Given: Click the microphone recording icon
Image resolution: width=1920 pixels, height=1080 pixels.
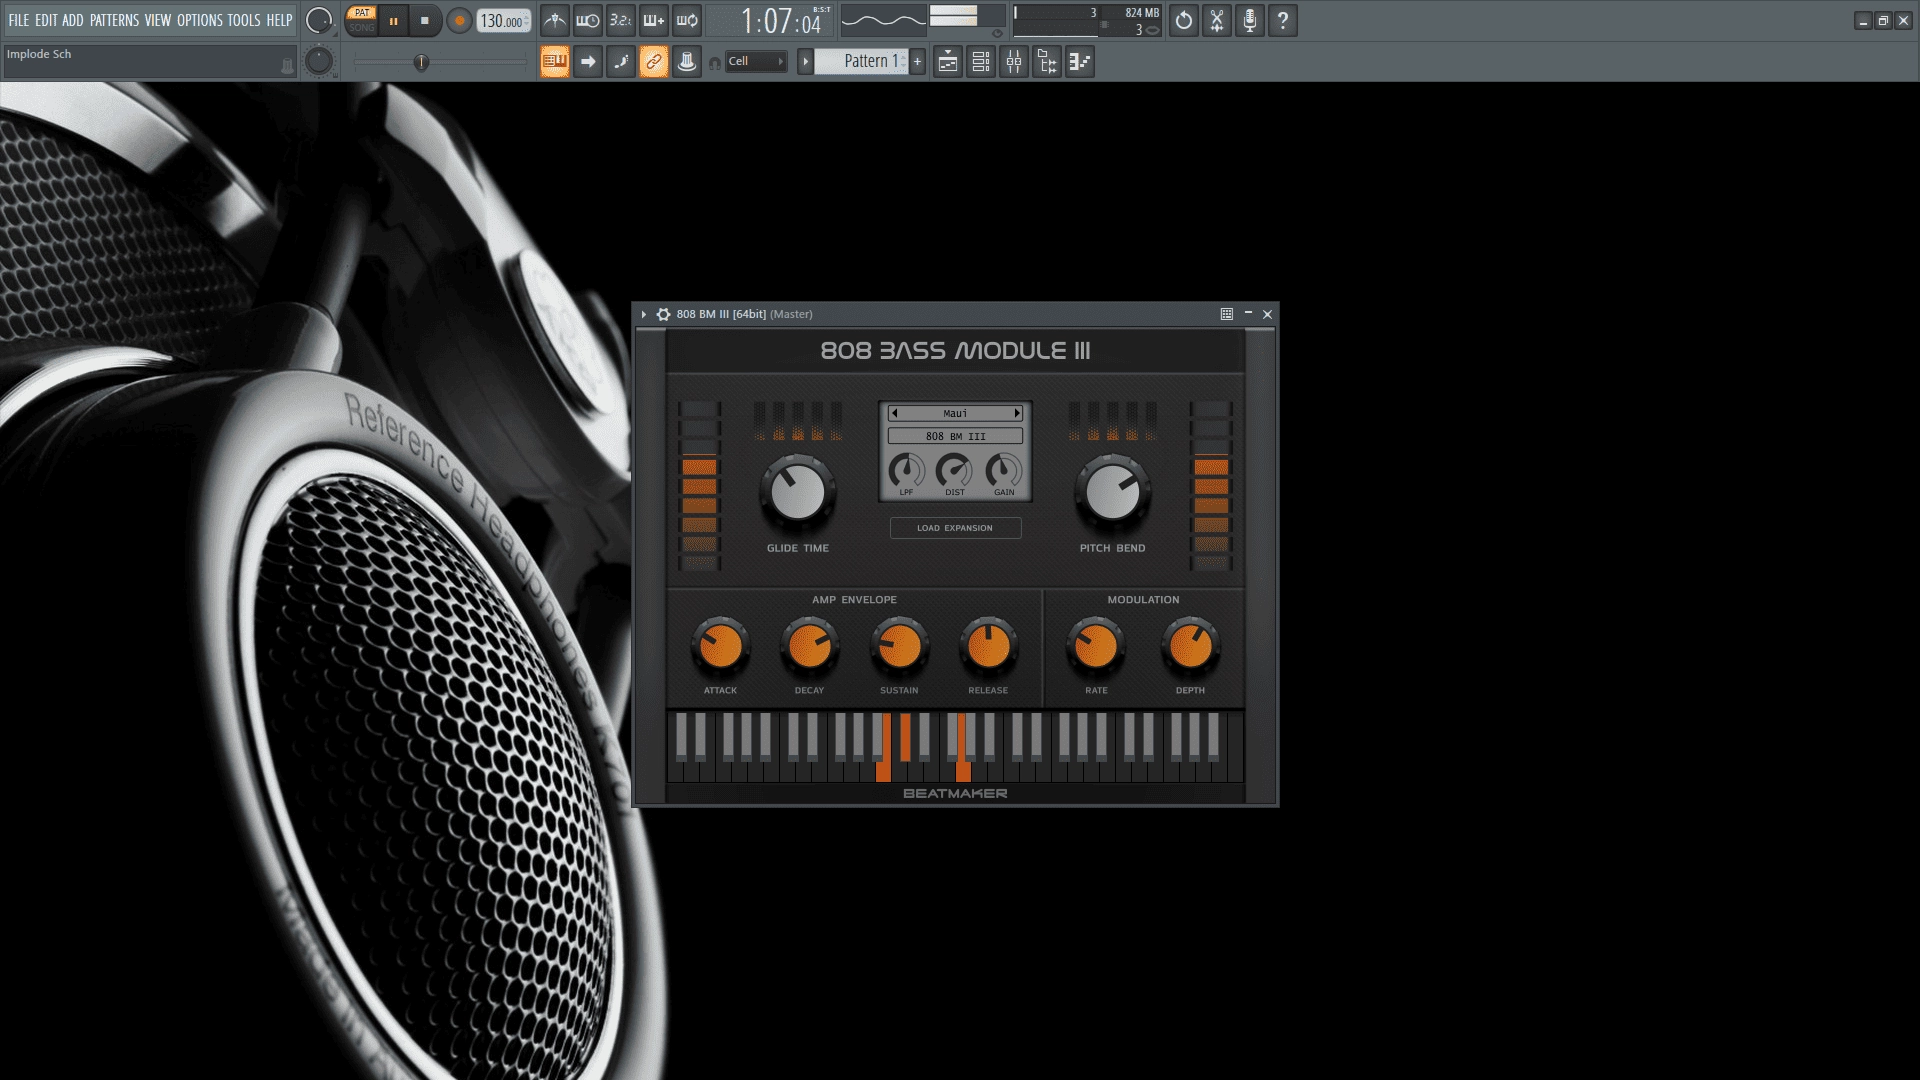Looking at the screenshot, I should (1250, 20).
